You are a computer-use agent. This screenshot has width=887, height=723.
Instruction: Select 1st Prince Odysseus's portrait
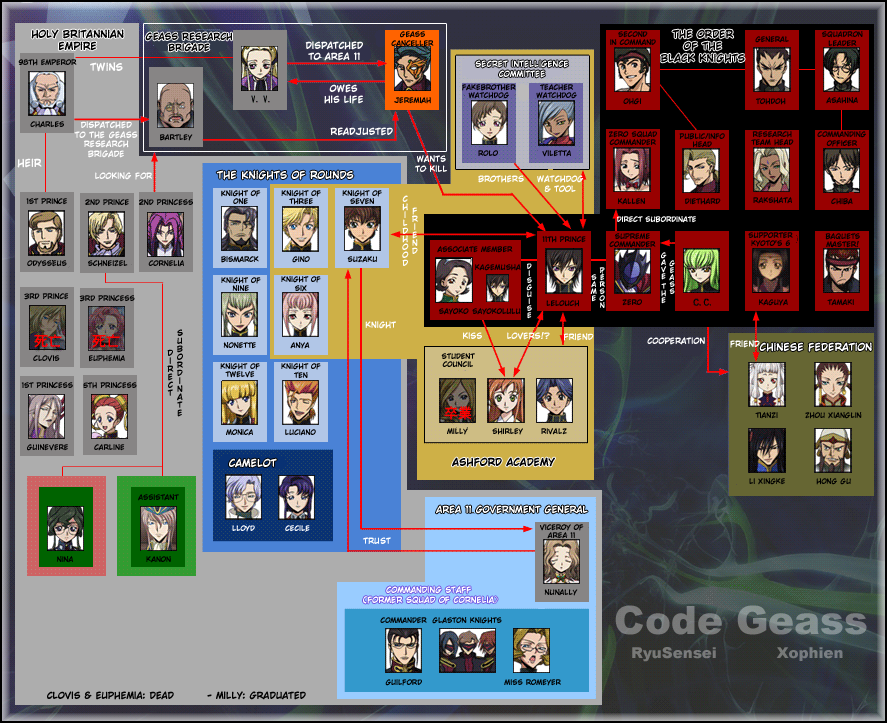(x=46, y=233)
